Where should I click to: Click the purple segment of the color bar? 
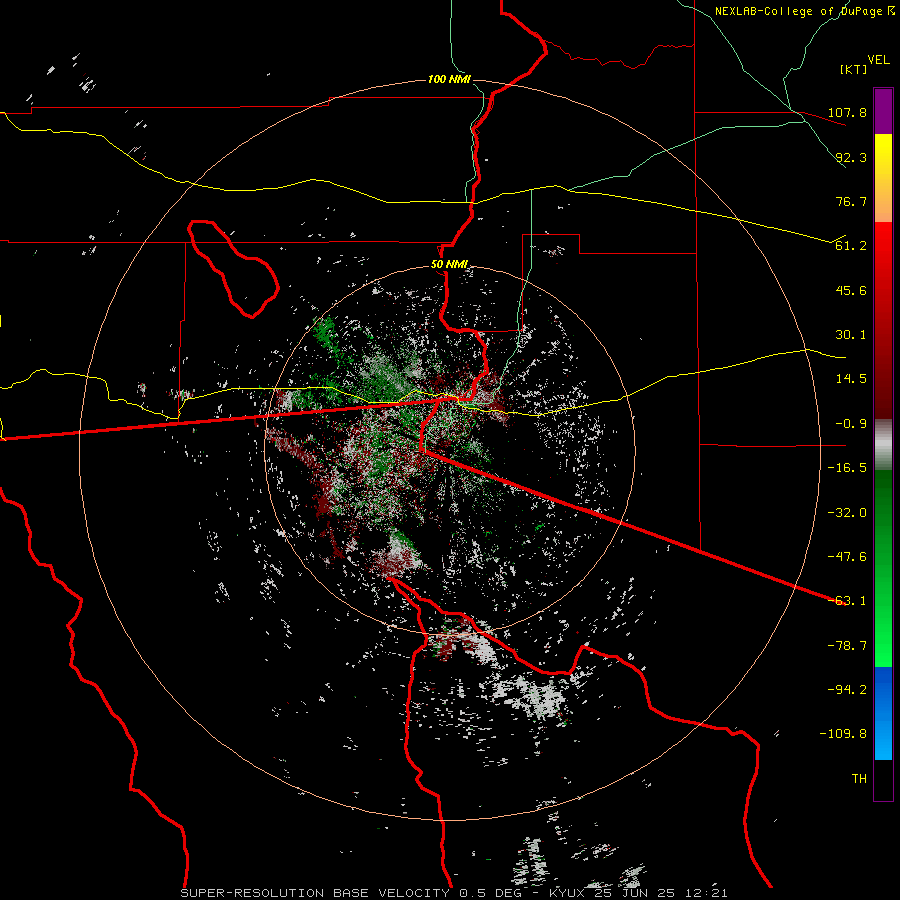883,111
